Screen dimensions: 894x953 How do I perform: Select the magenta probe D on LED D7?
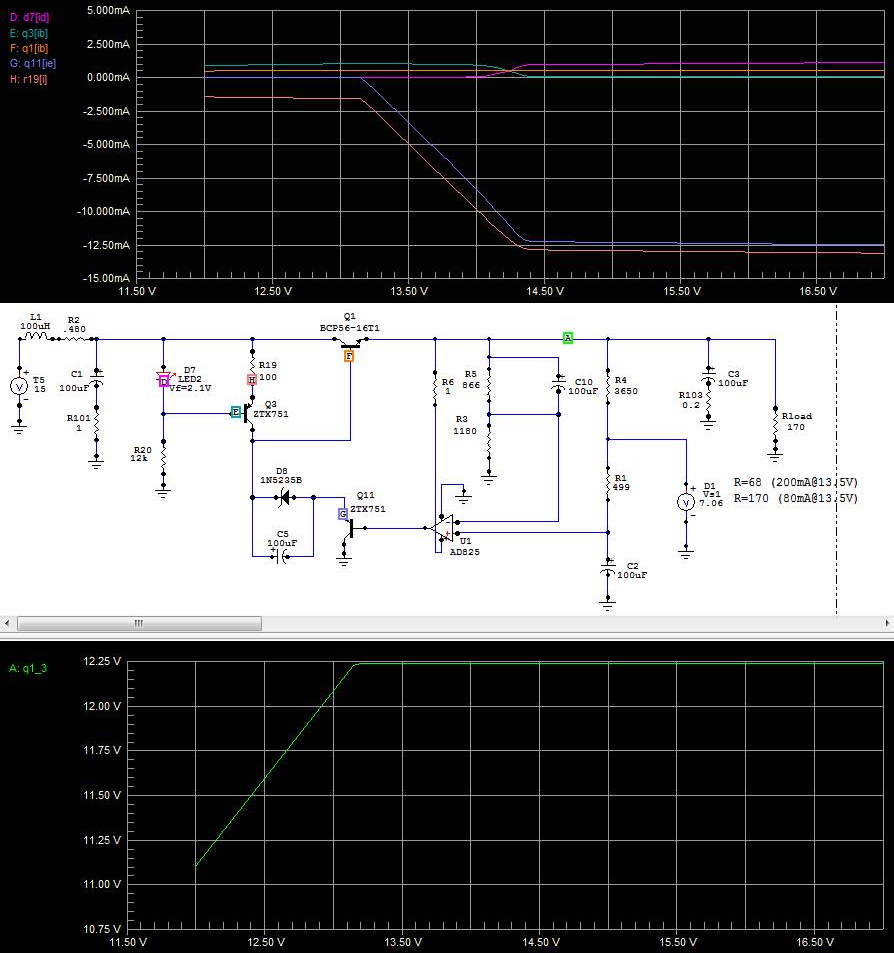tap(163, 380)
